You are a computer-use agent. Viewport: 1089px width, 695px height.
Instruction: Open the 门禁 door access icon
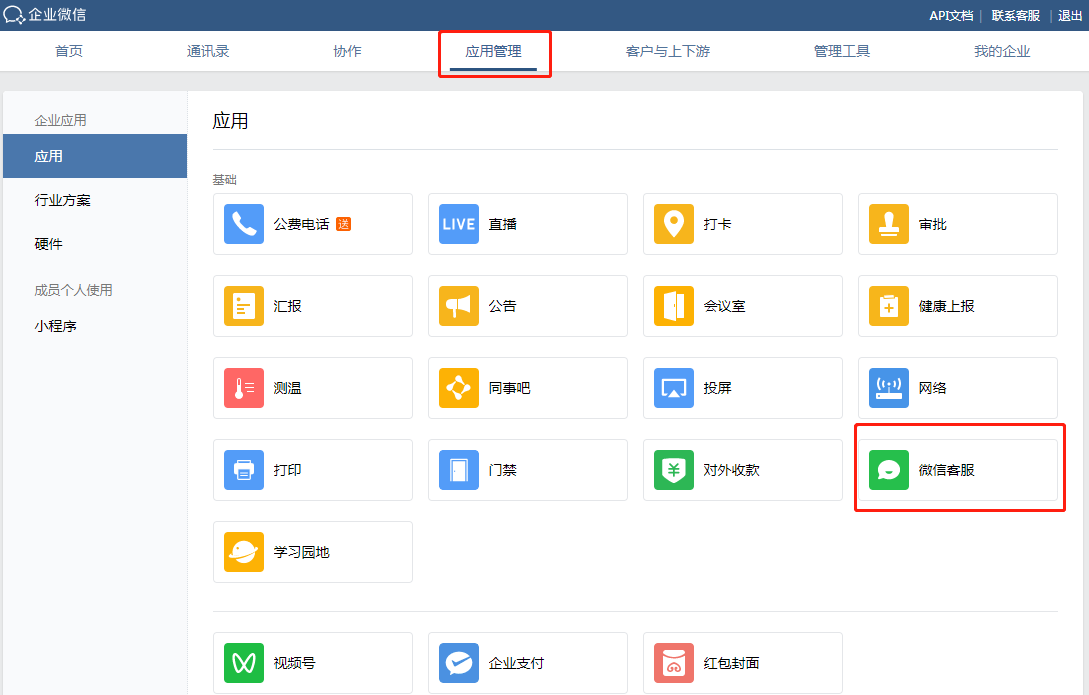(458, 470)
